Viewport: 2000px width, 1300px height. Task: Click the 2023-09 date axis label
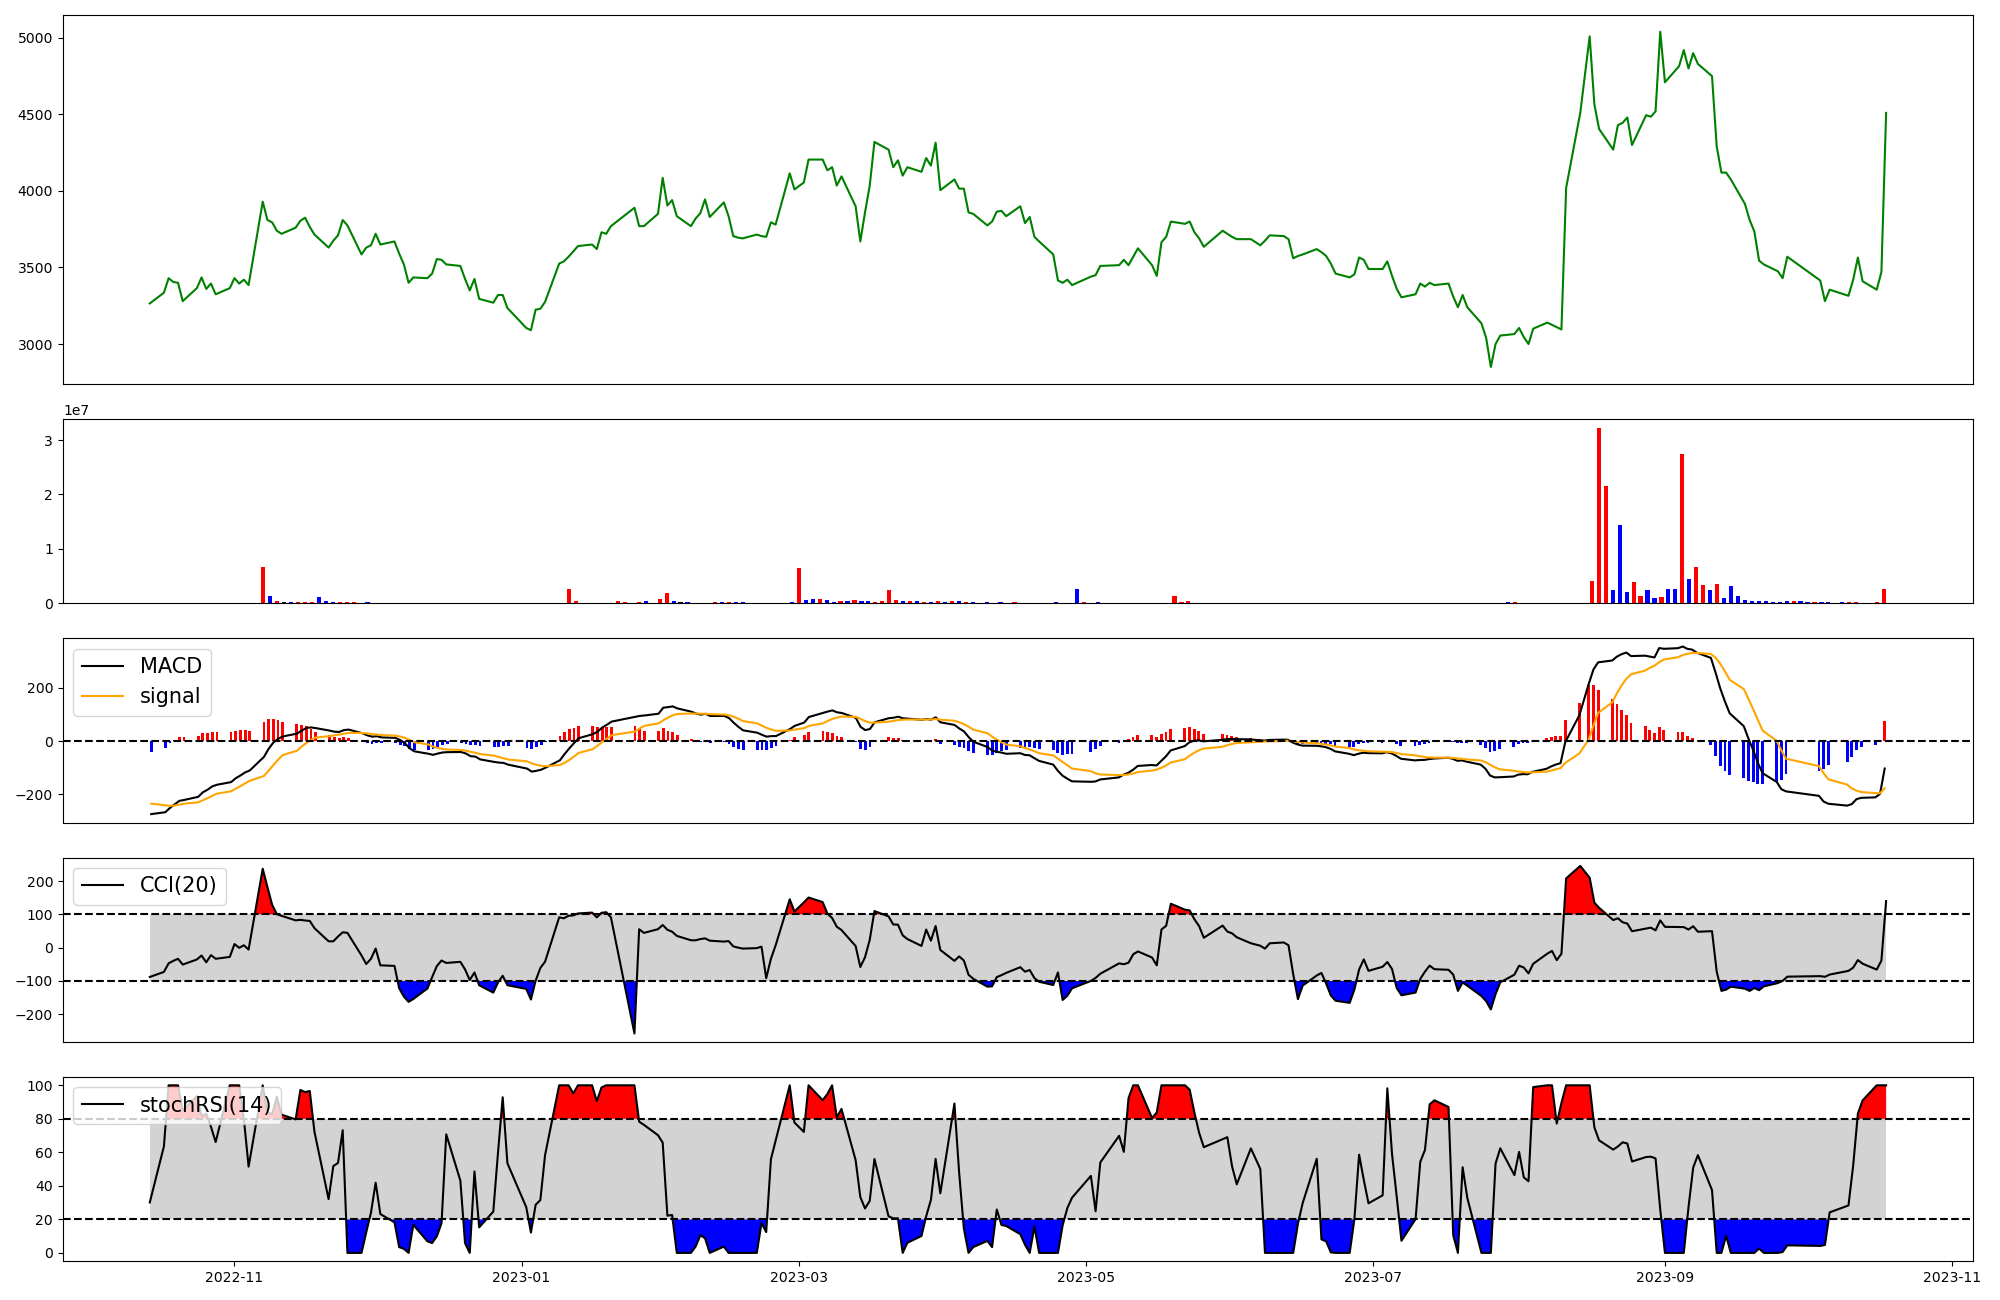pyautogui.click(x=1665, y=1277)
